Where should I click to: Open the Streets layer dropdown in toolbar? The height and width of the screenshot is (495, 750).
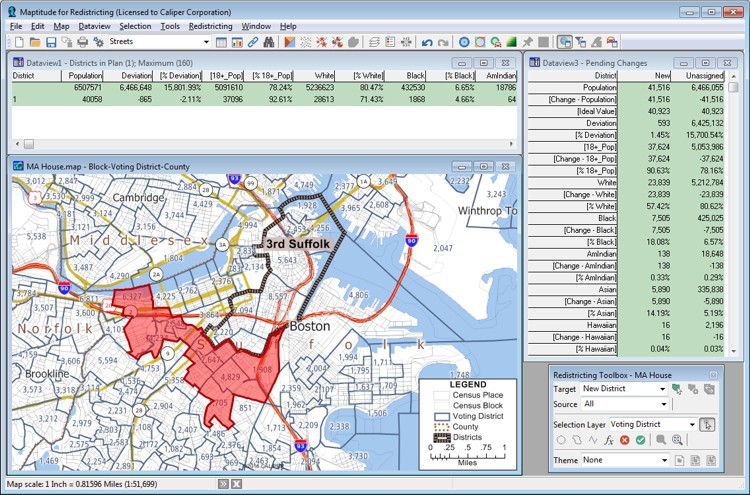206,42
